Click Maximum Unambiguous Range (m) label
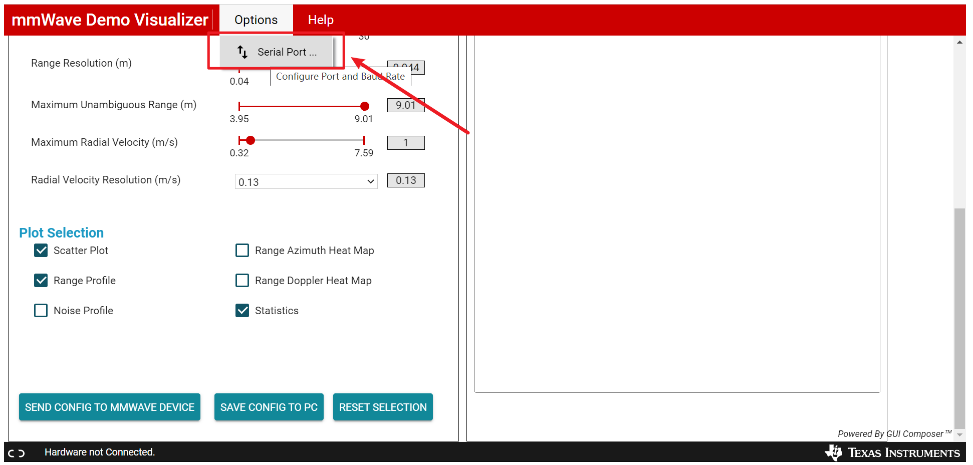Screen dimensions: 973x465 pyautogui.click(x=114, y=105)
